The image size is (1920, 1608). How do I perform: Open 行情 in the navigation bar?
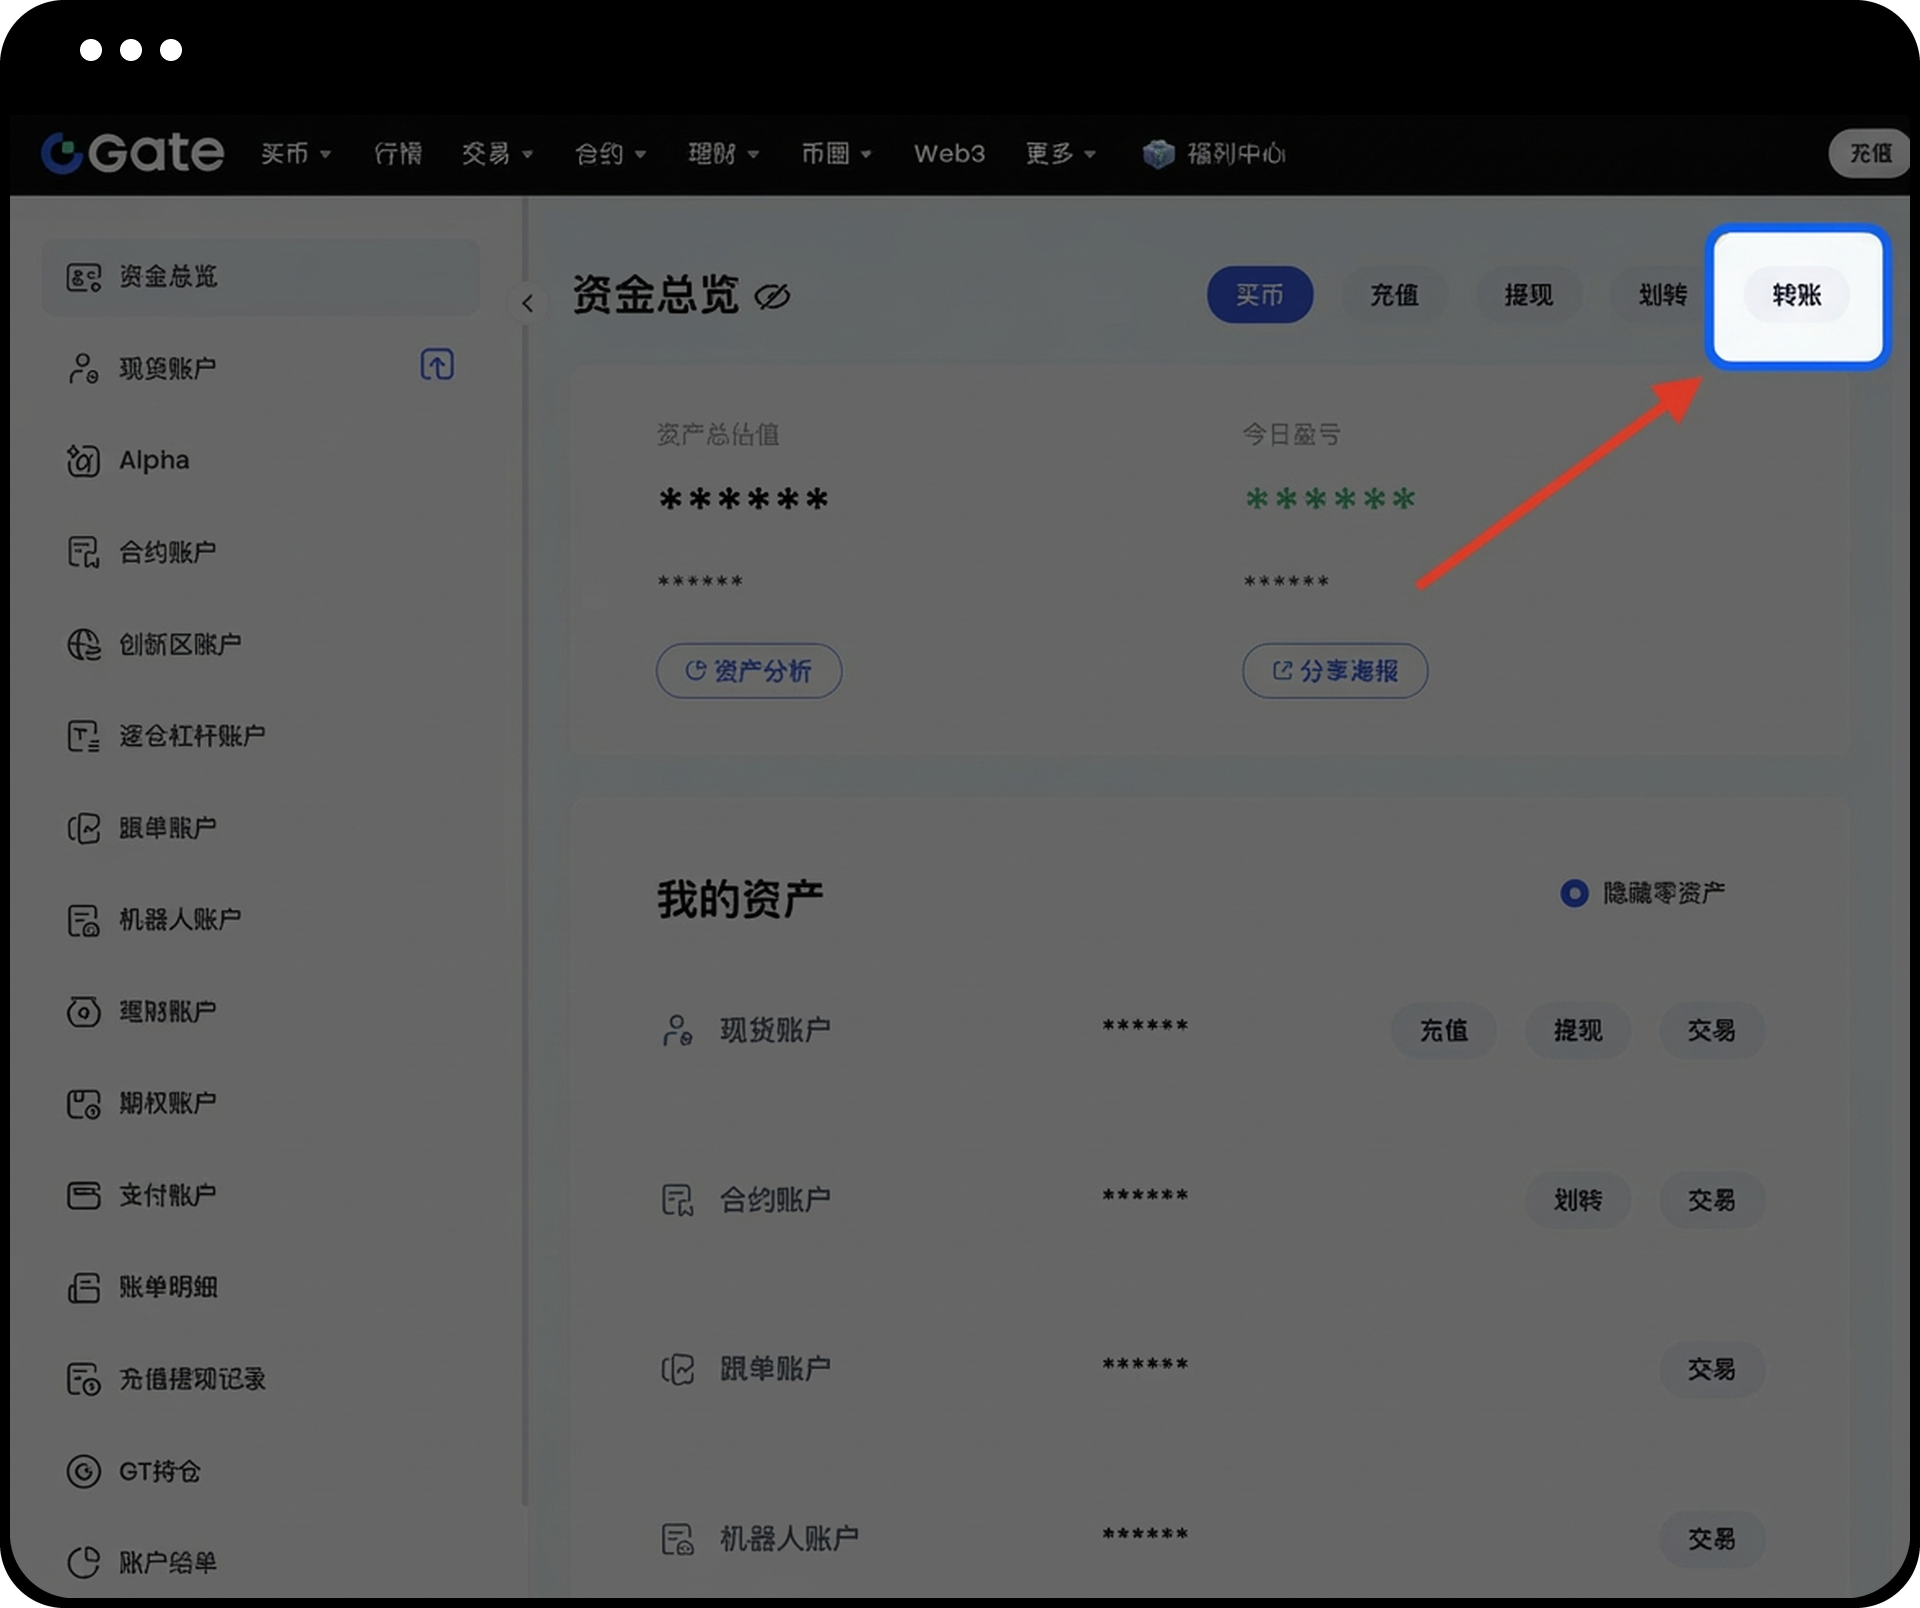click(x=398, y=153)
